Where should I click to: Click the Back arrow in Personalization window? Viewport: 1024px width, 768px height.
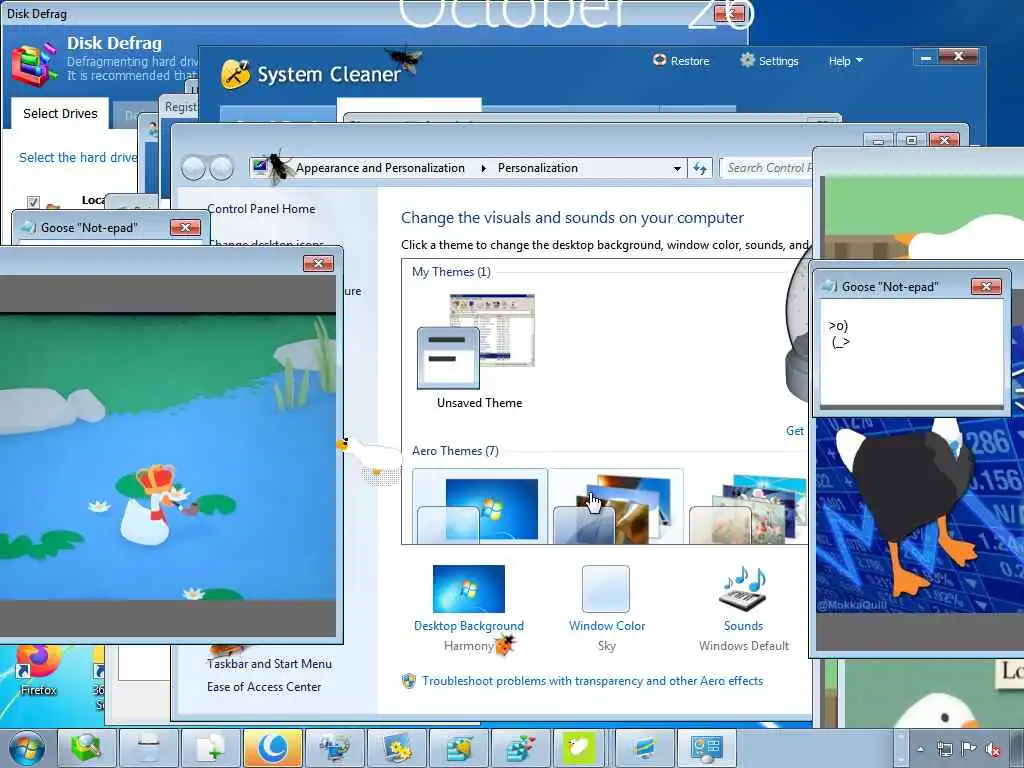193,168
